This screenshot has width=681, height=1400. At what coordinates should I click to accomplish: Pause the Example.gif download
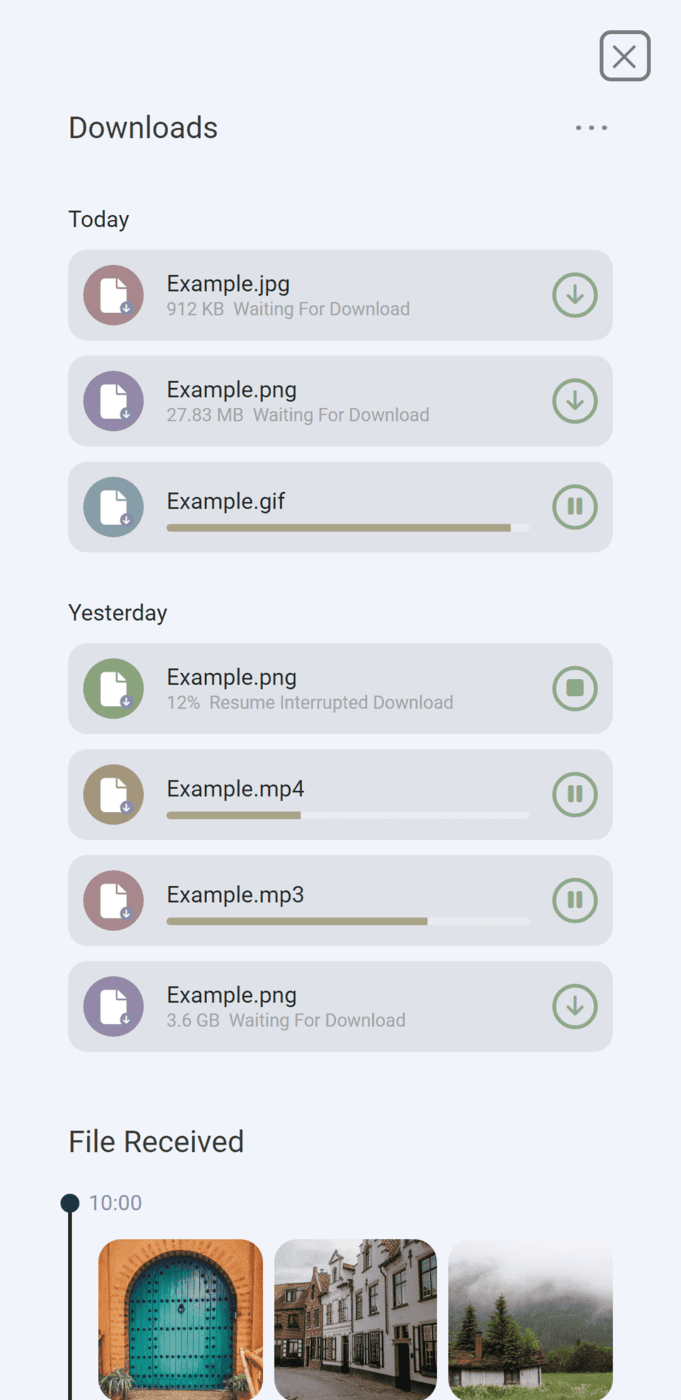(x=575, y=507)
